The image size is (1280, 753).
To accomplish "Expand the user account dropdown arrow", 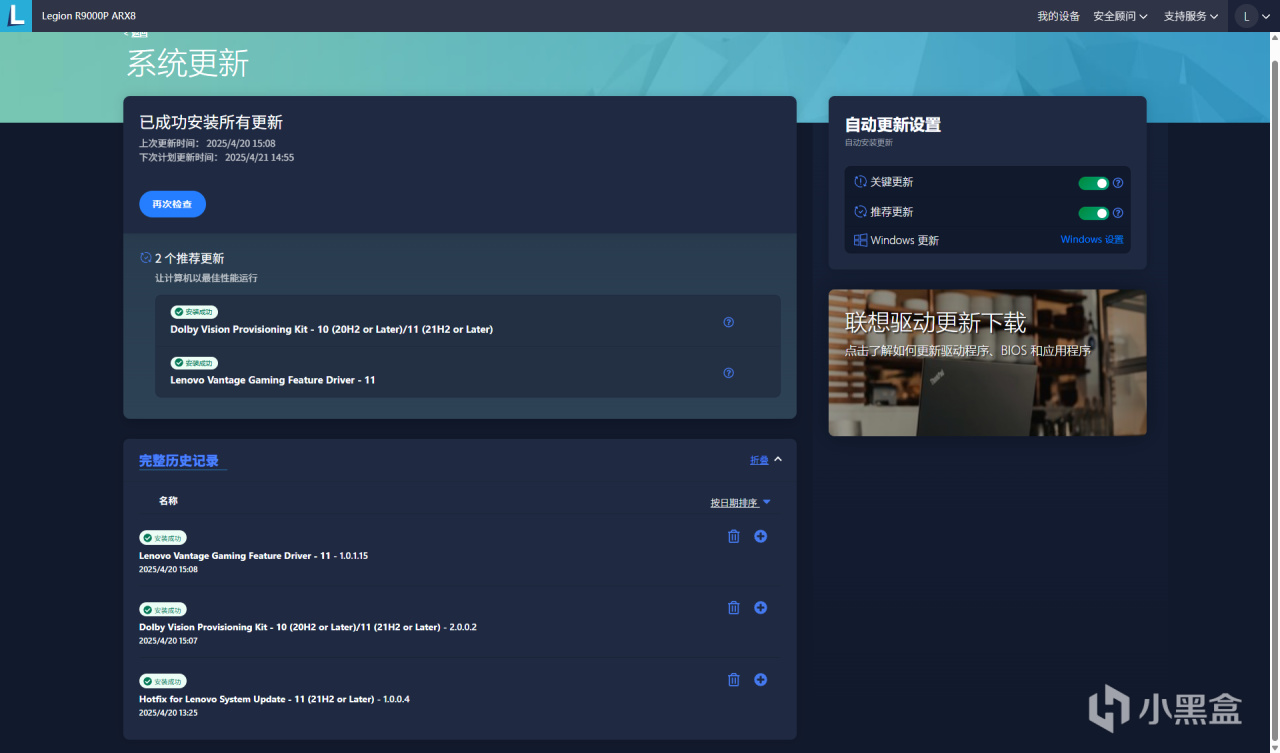I will click(1266, 16).
